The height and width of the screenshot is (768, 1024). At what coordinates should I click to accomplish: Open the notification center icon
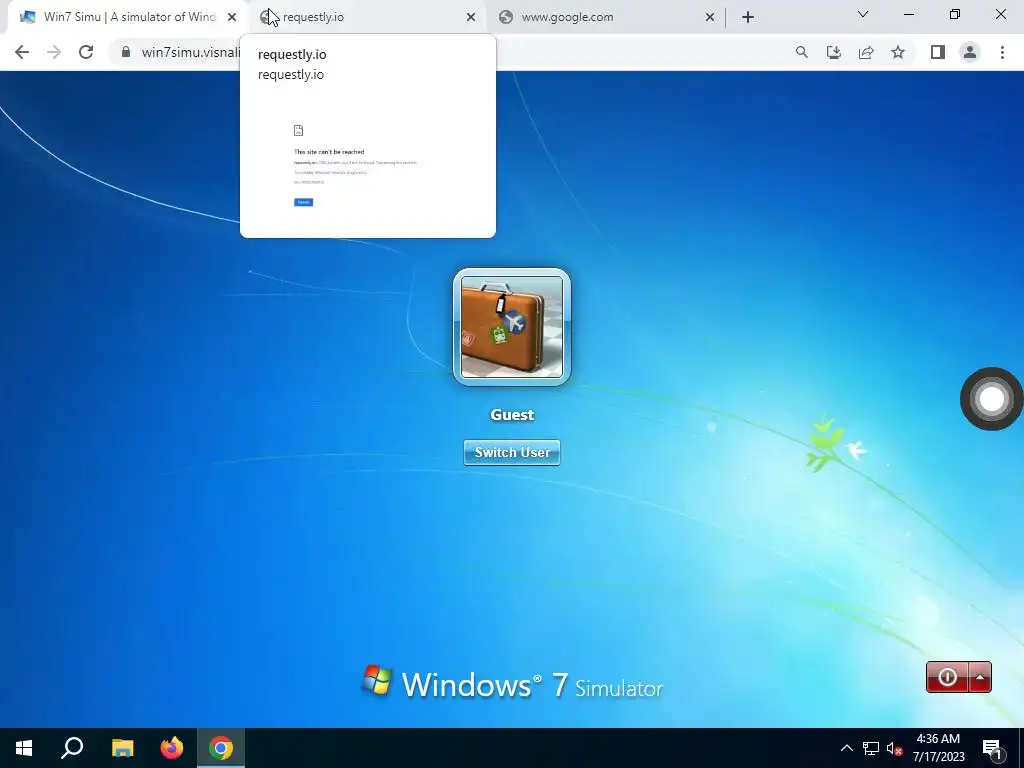pyautogui.click(x=992, y=749)
